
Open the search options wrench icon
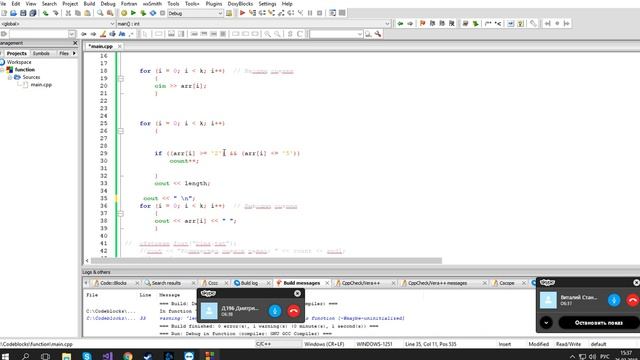[x=378, y=34]
